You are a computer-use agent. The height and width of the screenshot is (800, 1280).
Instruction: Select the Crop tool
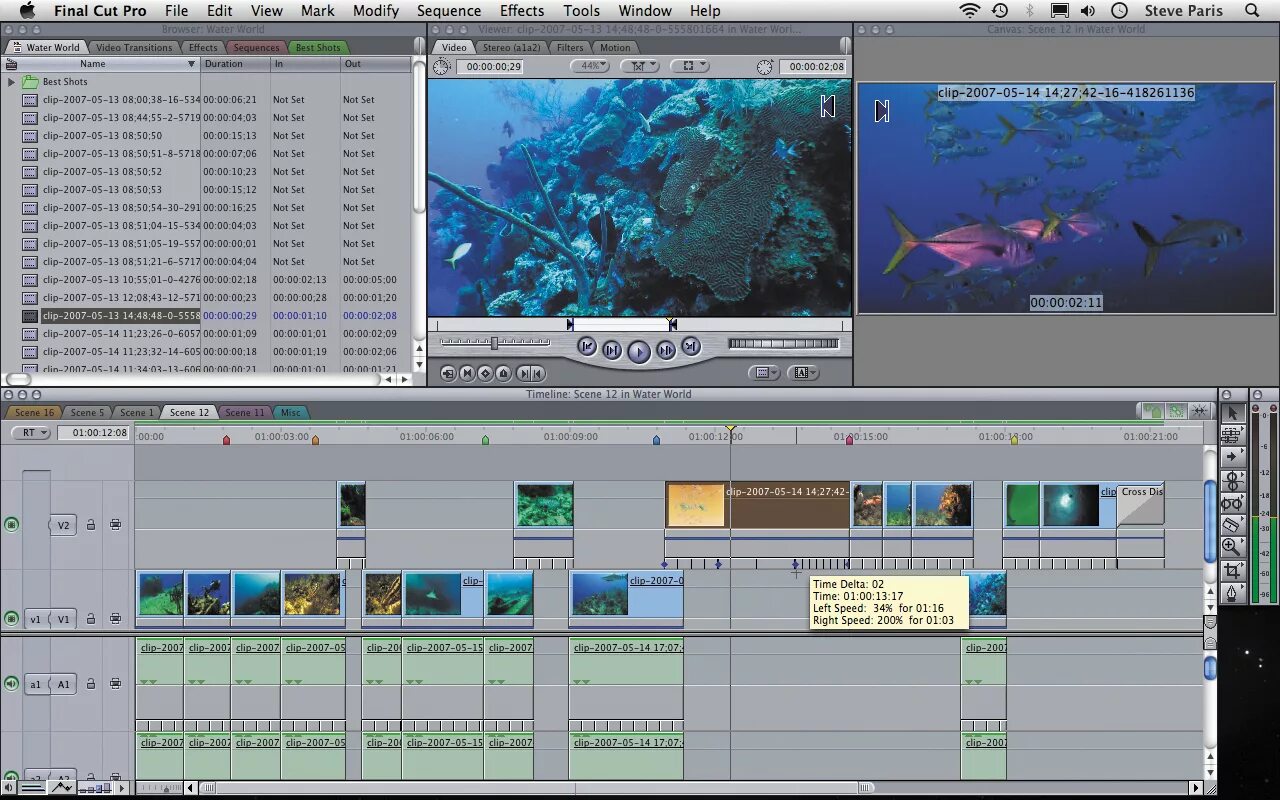coord(1232,570)
